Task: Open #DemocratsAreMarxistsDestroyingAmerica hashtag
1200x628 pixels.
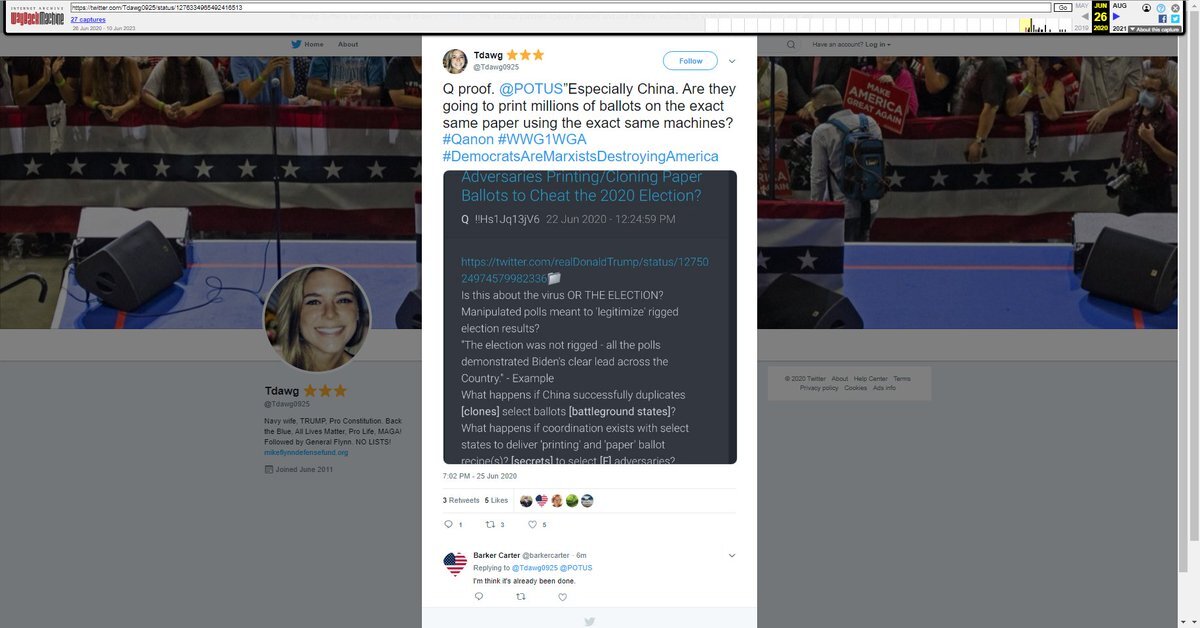Action: 580,156
